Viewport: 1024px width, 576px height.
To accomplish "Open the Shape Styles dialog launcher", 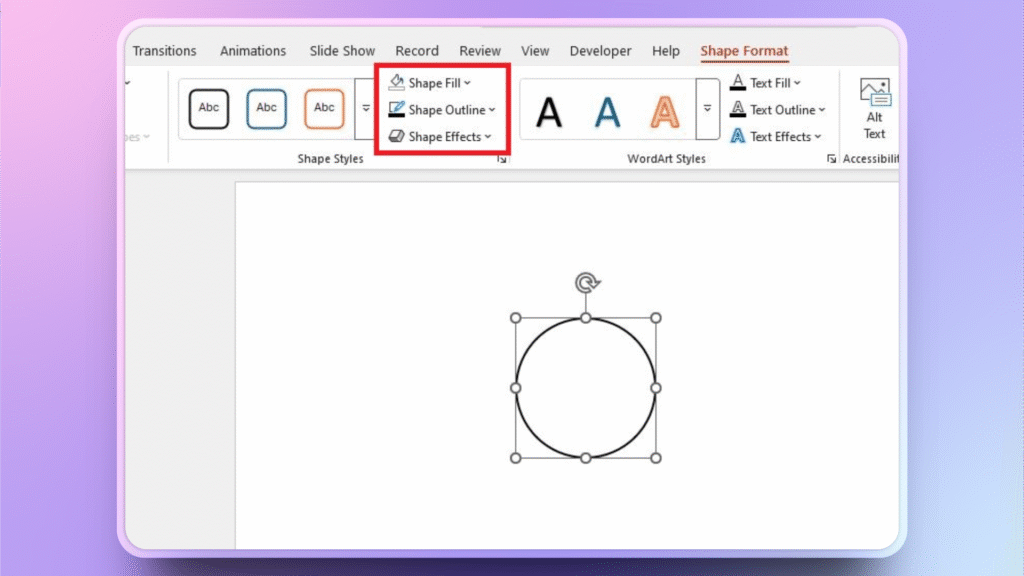I will coord(501,158).
